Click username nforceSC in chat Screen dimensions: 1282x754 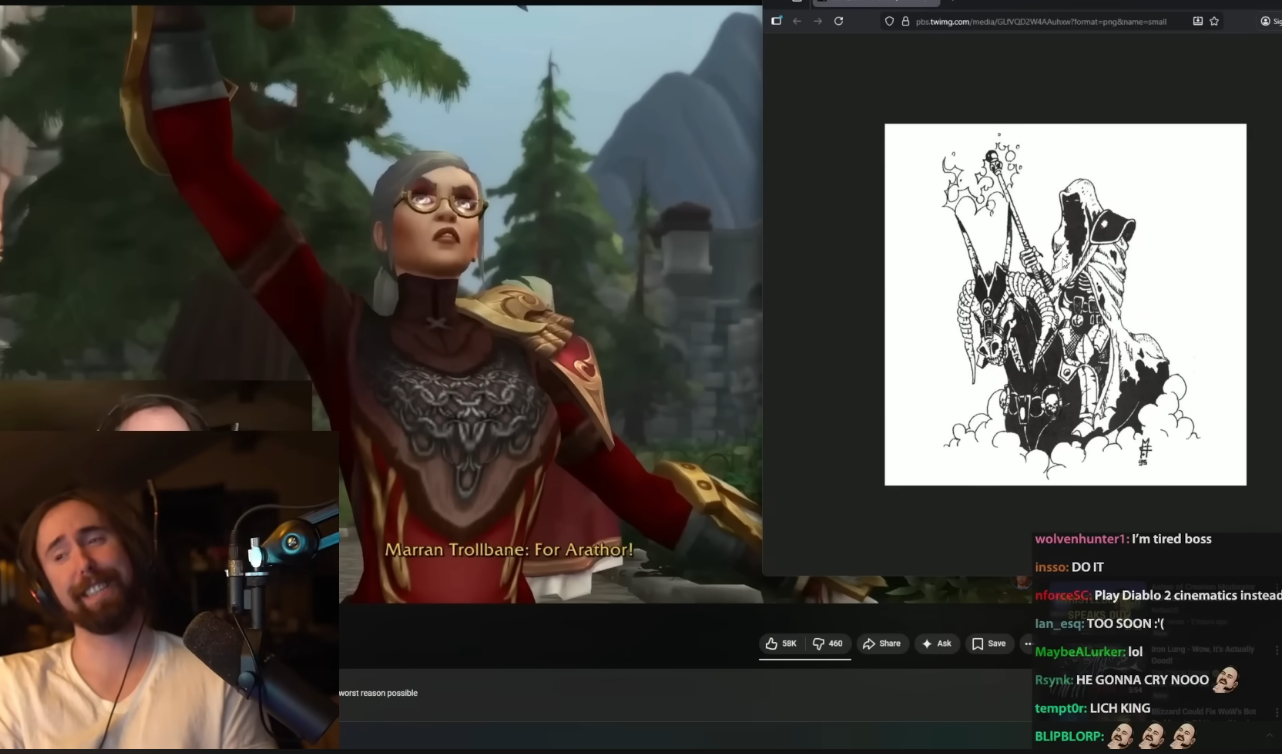point(1062,595)
